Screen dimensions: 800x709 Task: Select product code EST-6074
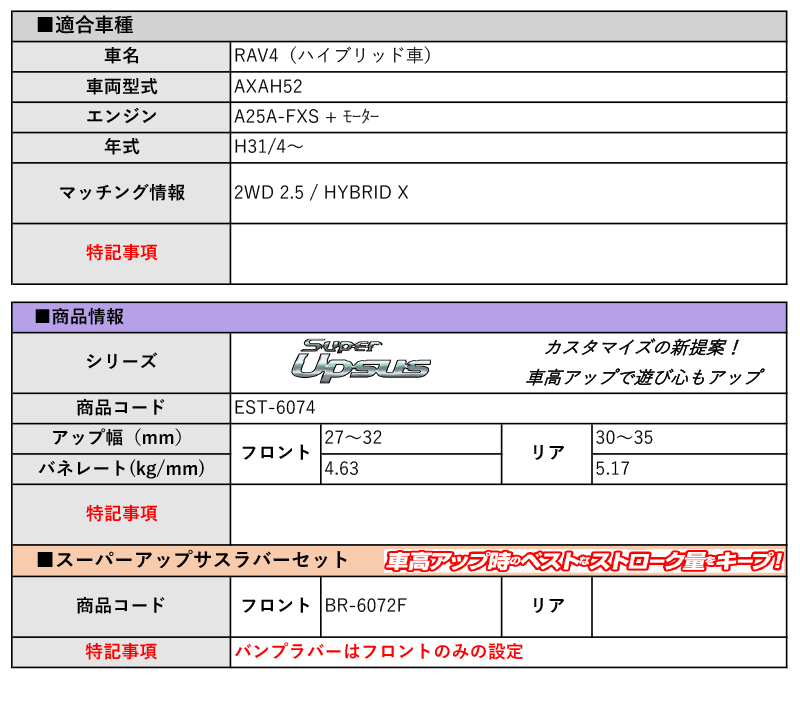275,407
